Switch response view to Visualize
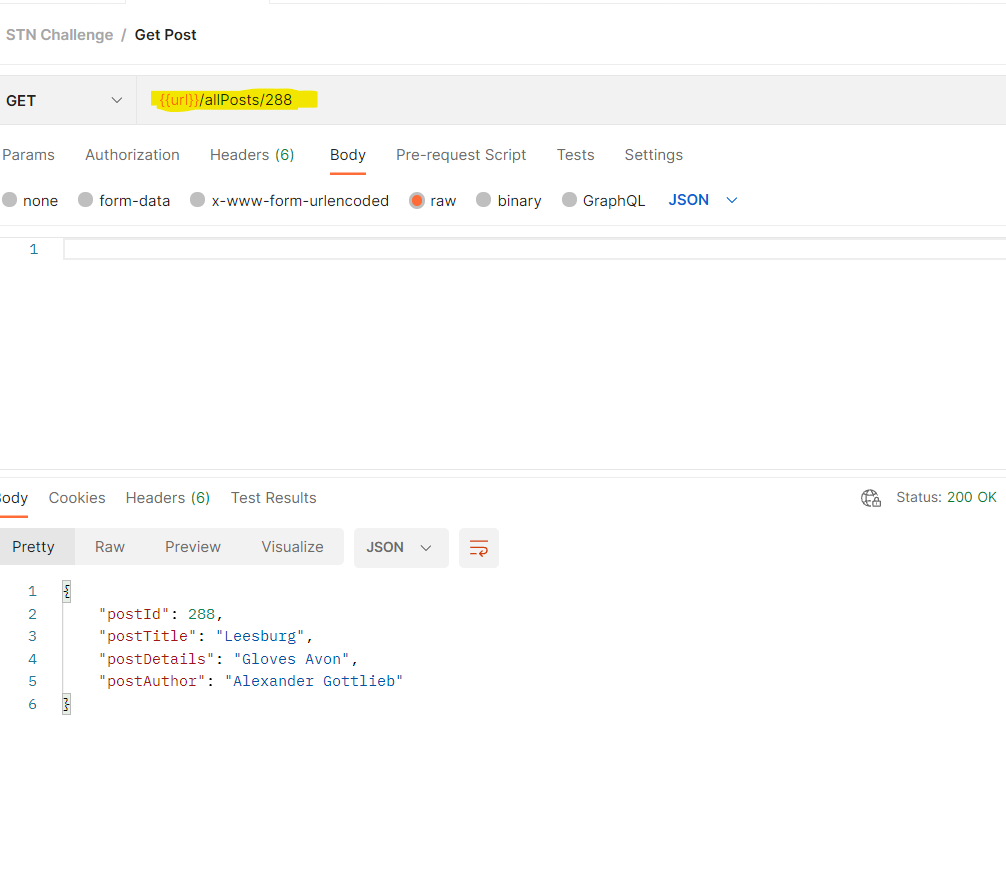Viewport: 1006px width, 878px height. 292,547
